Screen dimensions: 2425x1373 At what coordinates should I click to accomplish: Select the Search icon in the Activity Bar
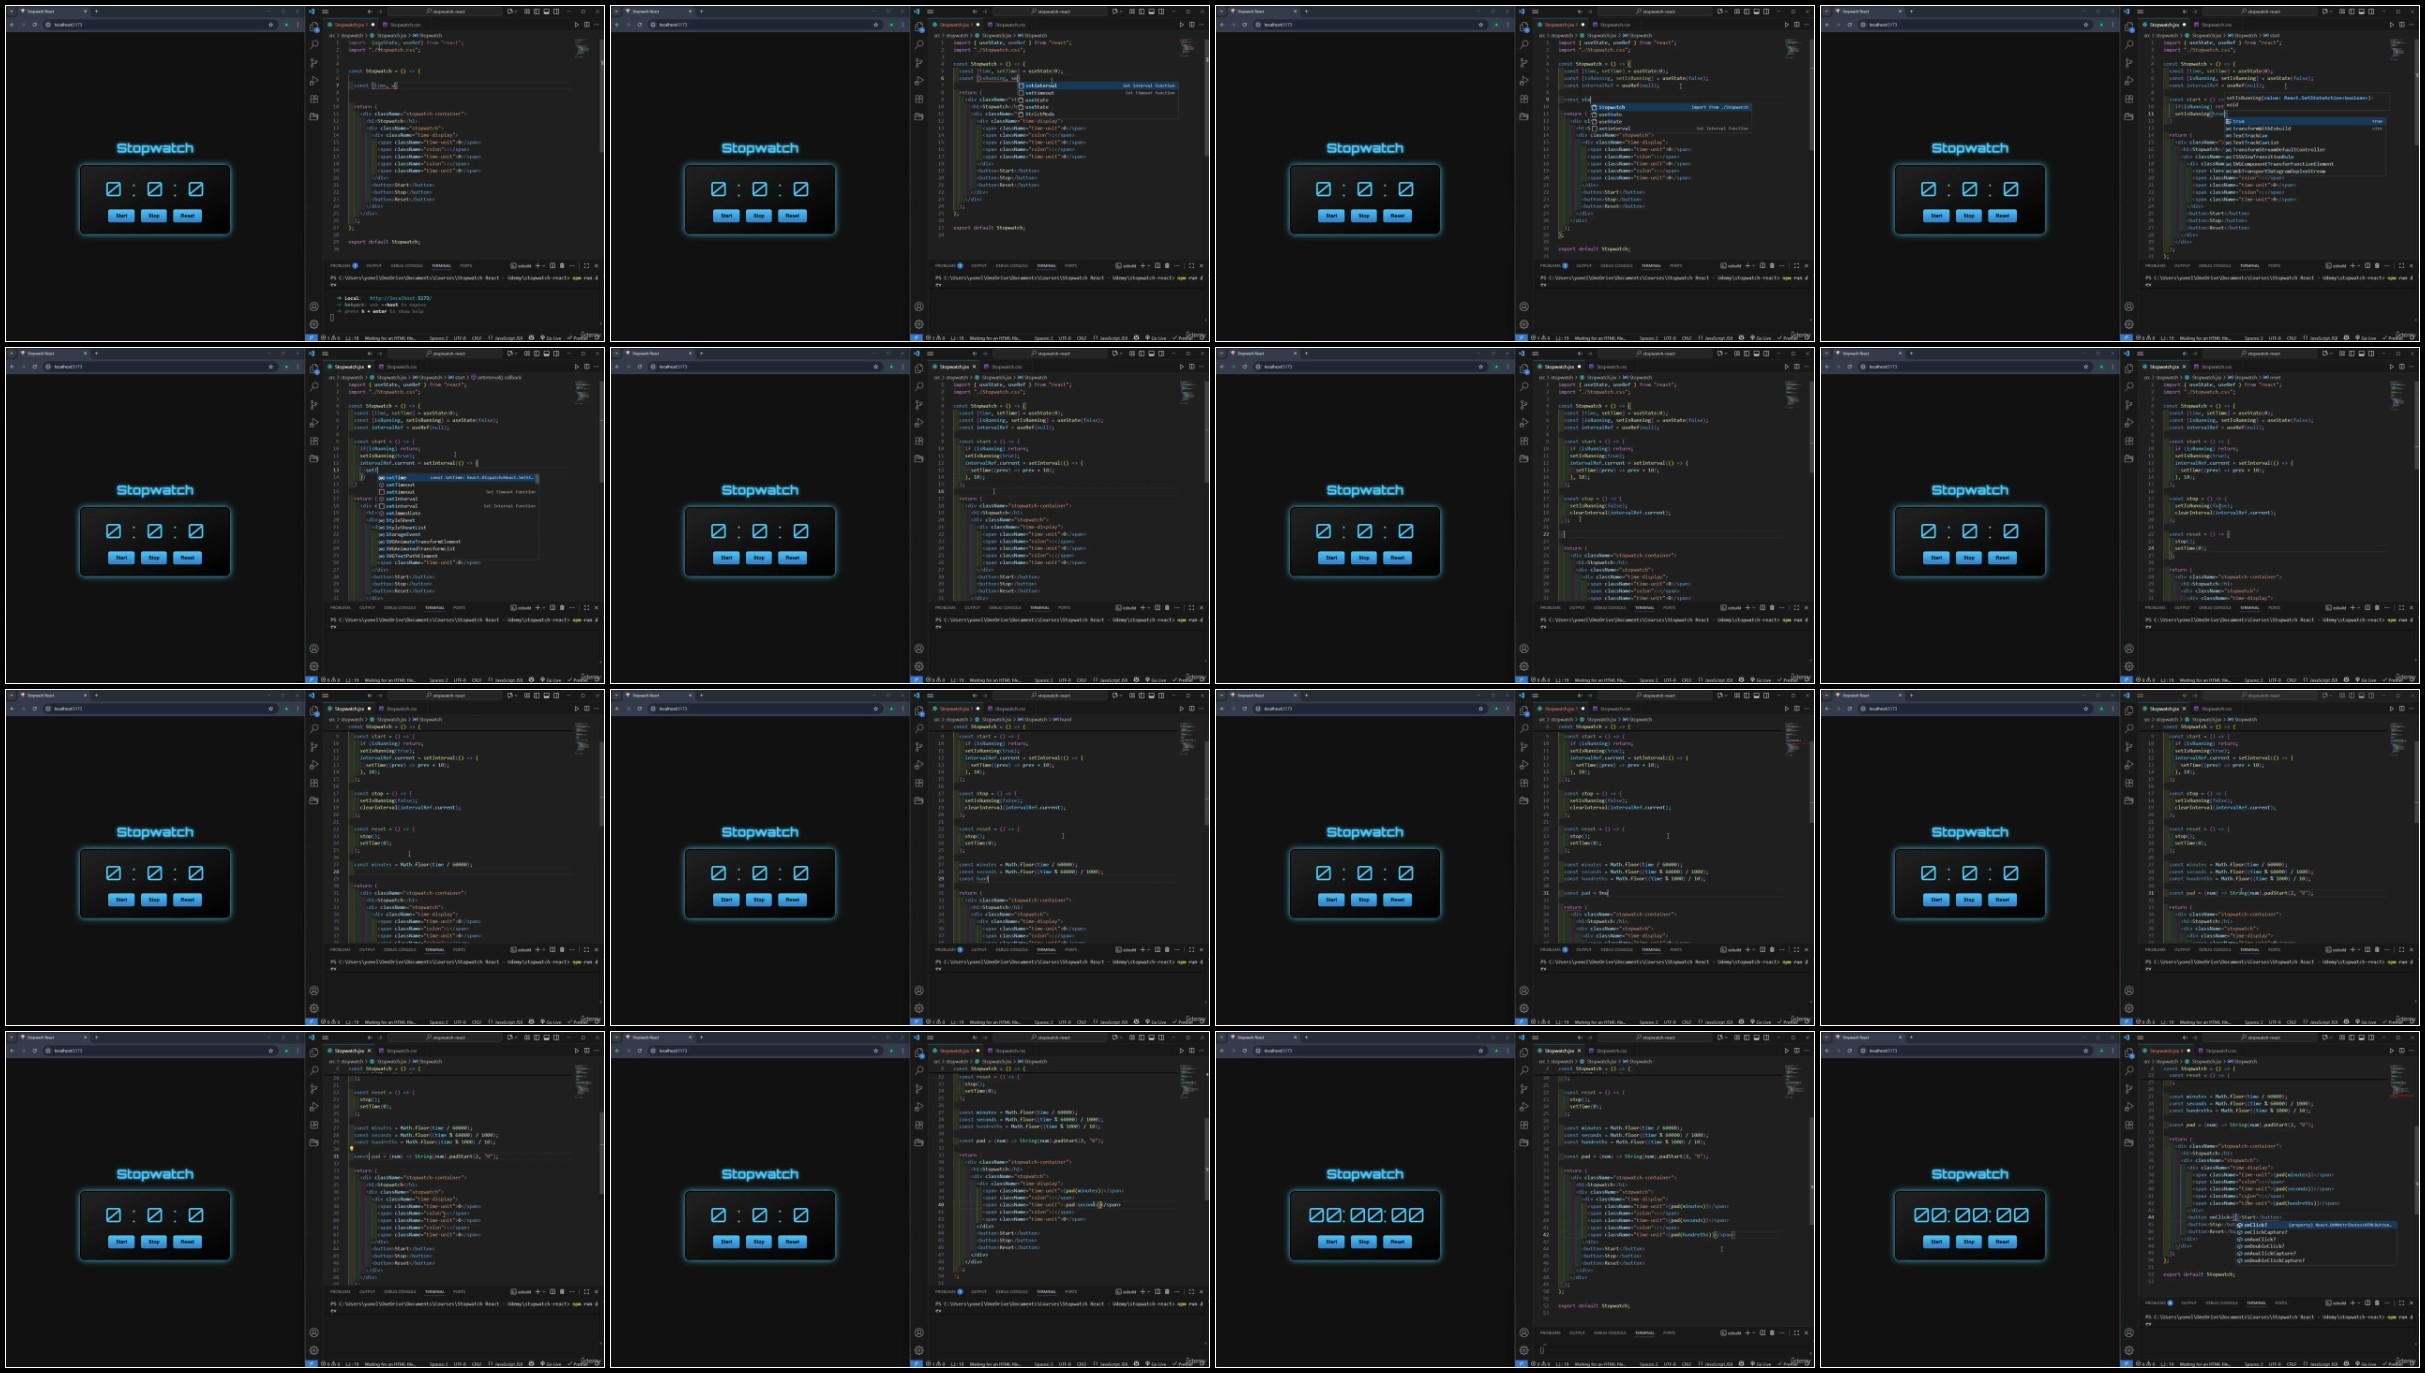pyautogui.click(x=314, y=45)
